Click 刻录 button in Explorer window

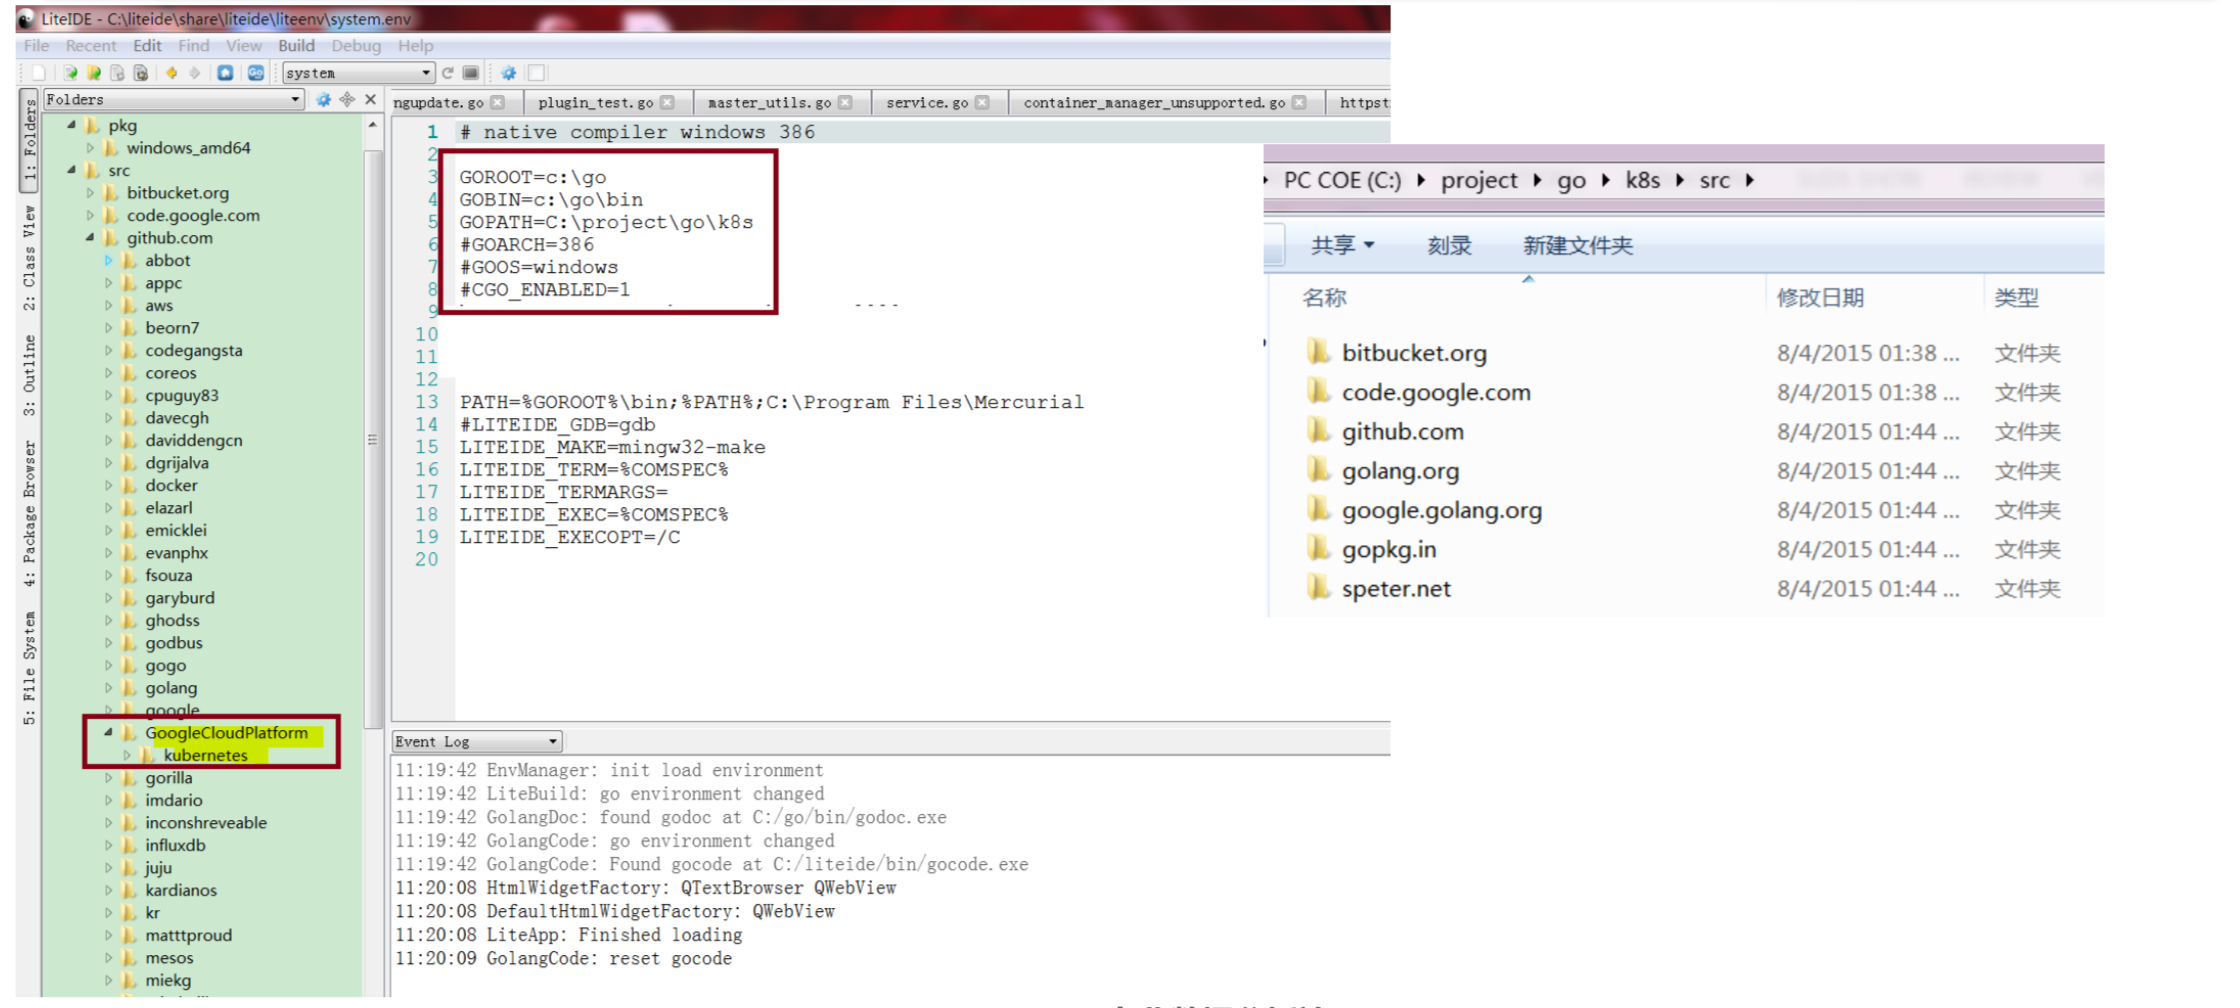point(1449,245)
